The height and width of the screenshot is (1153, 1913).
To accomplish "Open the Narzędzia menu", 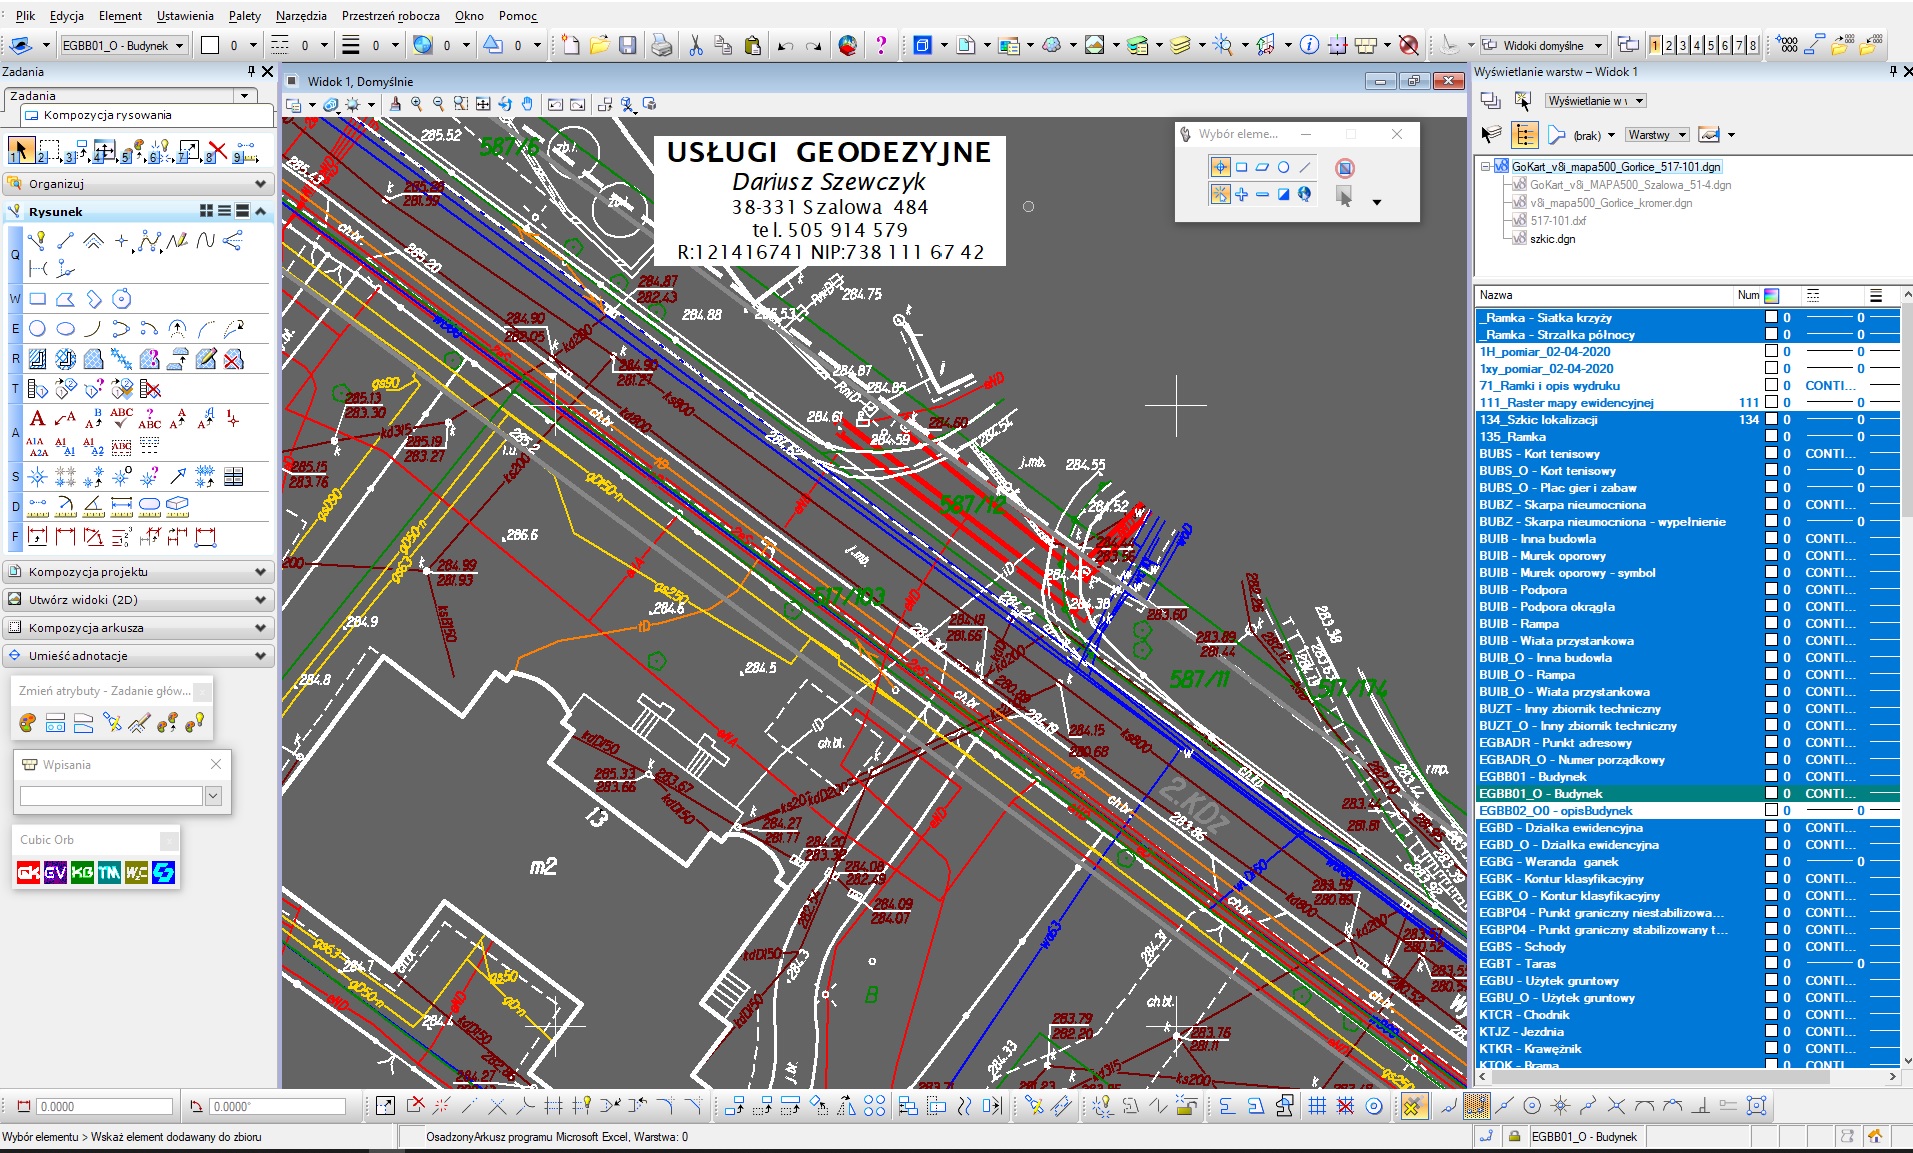I will click(301, 16).
